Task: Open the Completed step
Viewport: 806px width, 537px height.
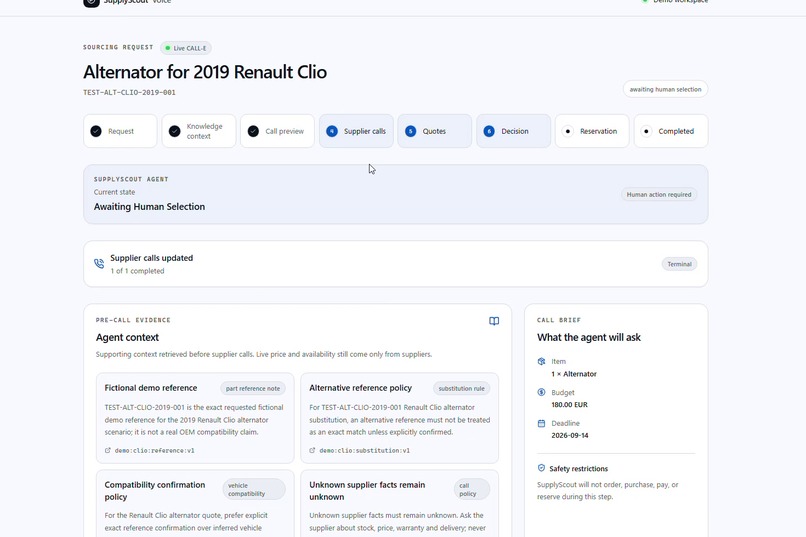Action: tap(671, 131)
